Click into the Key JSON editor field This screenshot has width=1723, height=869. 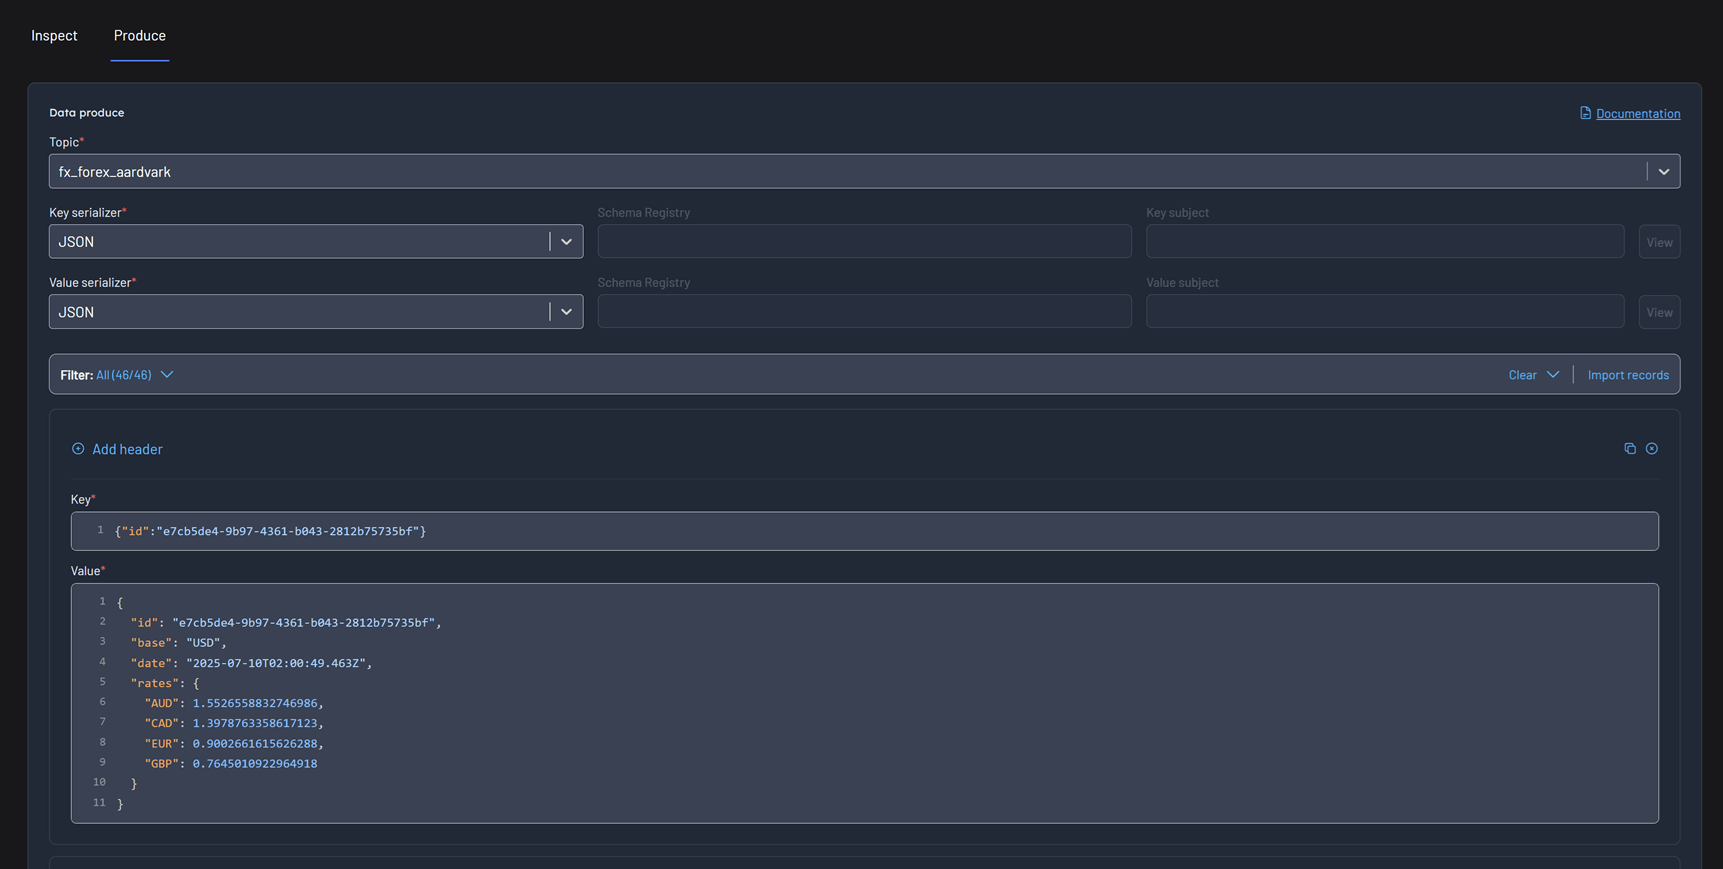pyautogui.click(x=864, y=531)
